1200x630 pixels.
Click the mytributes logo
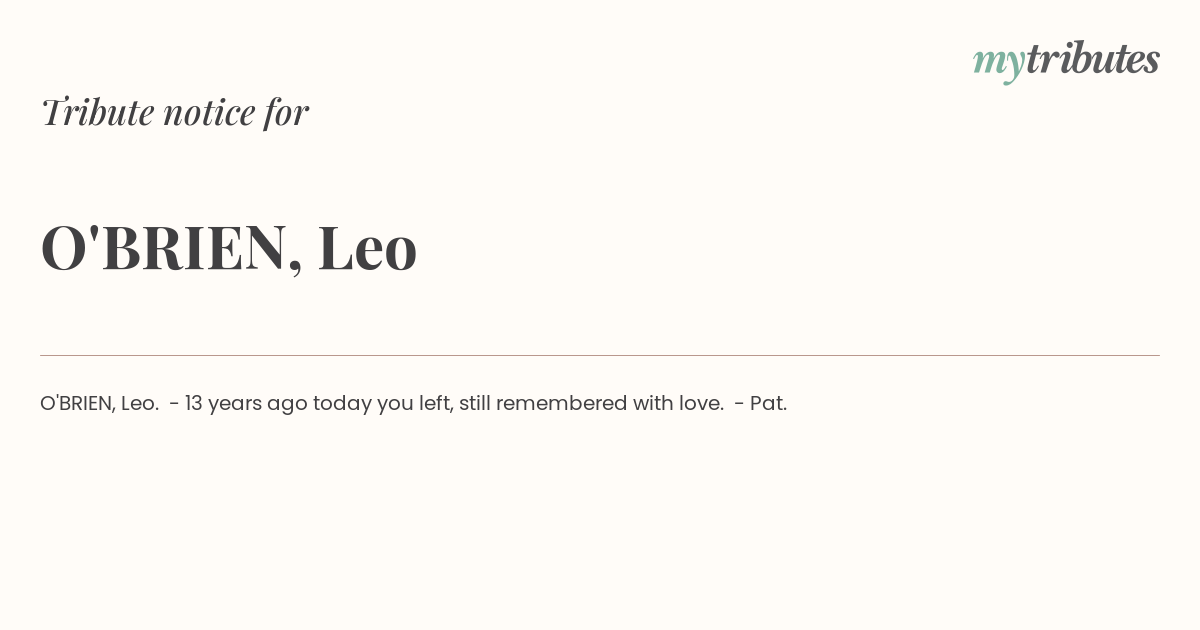pyautogui.click(x=1066, y=60)
